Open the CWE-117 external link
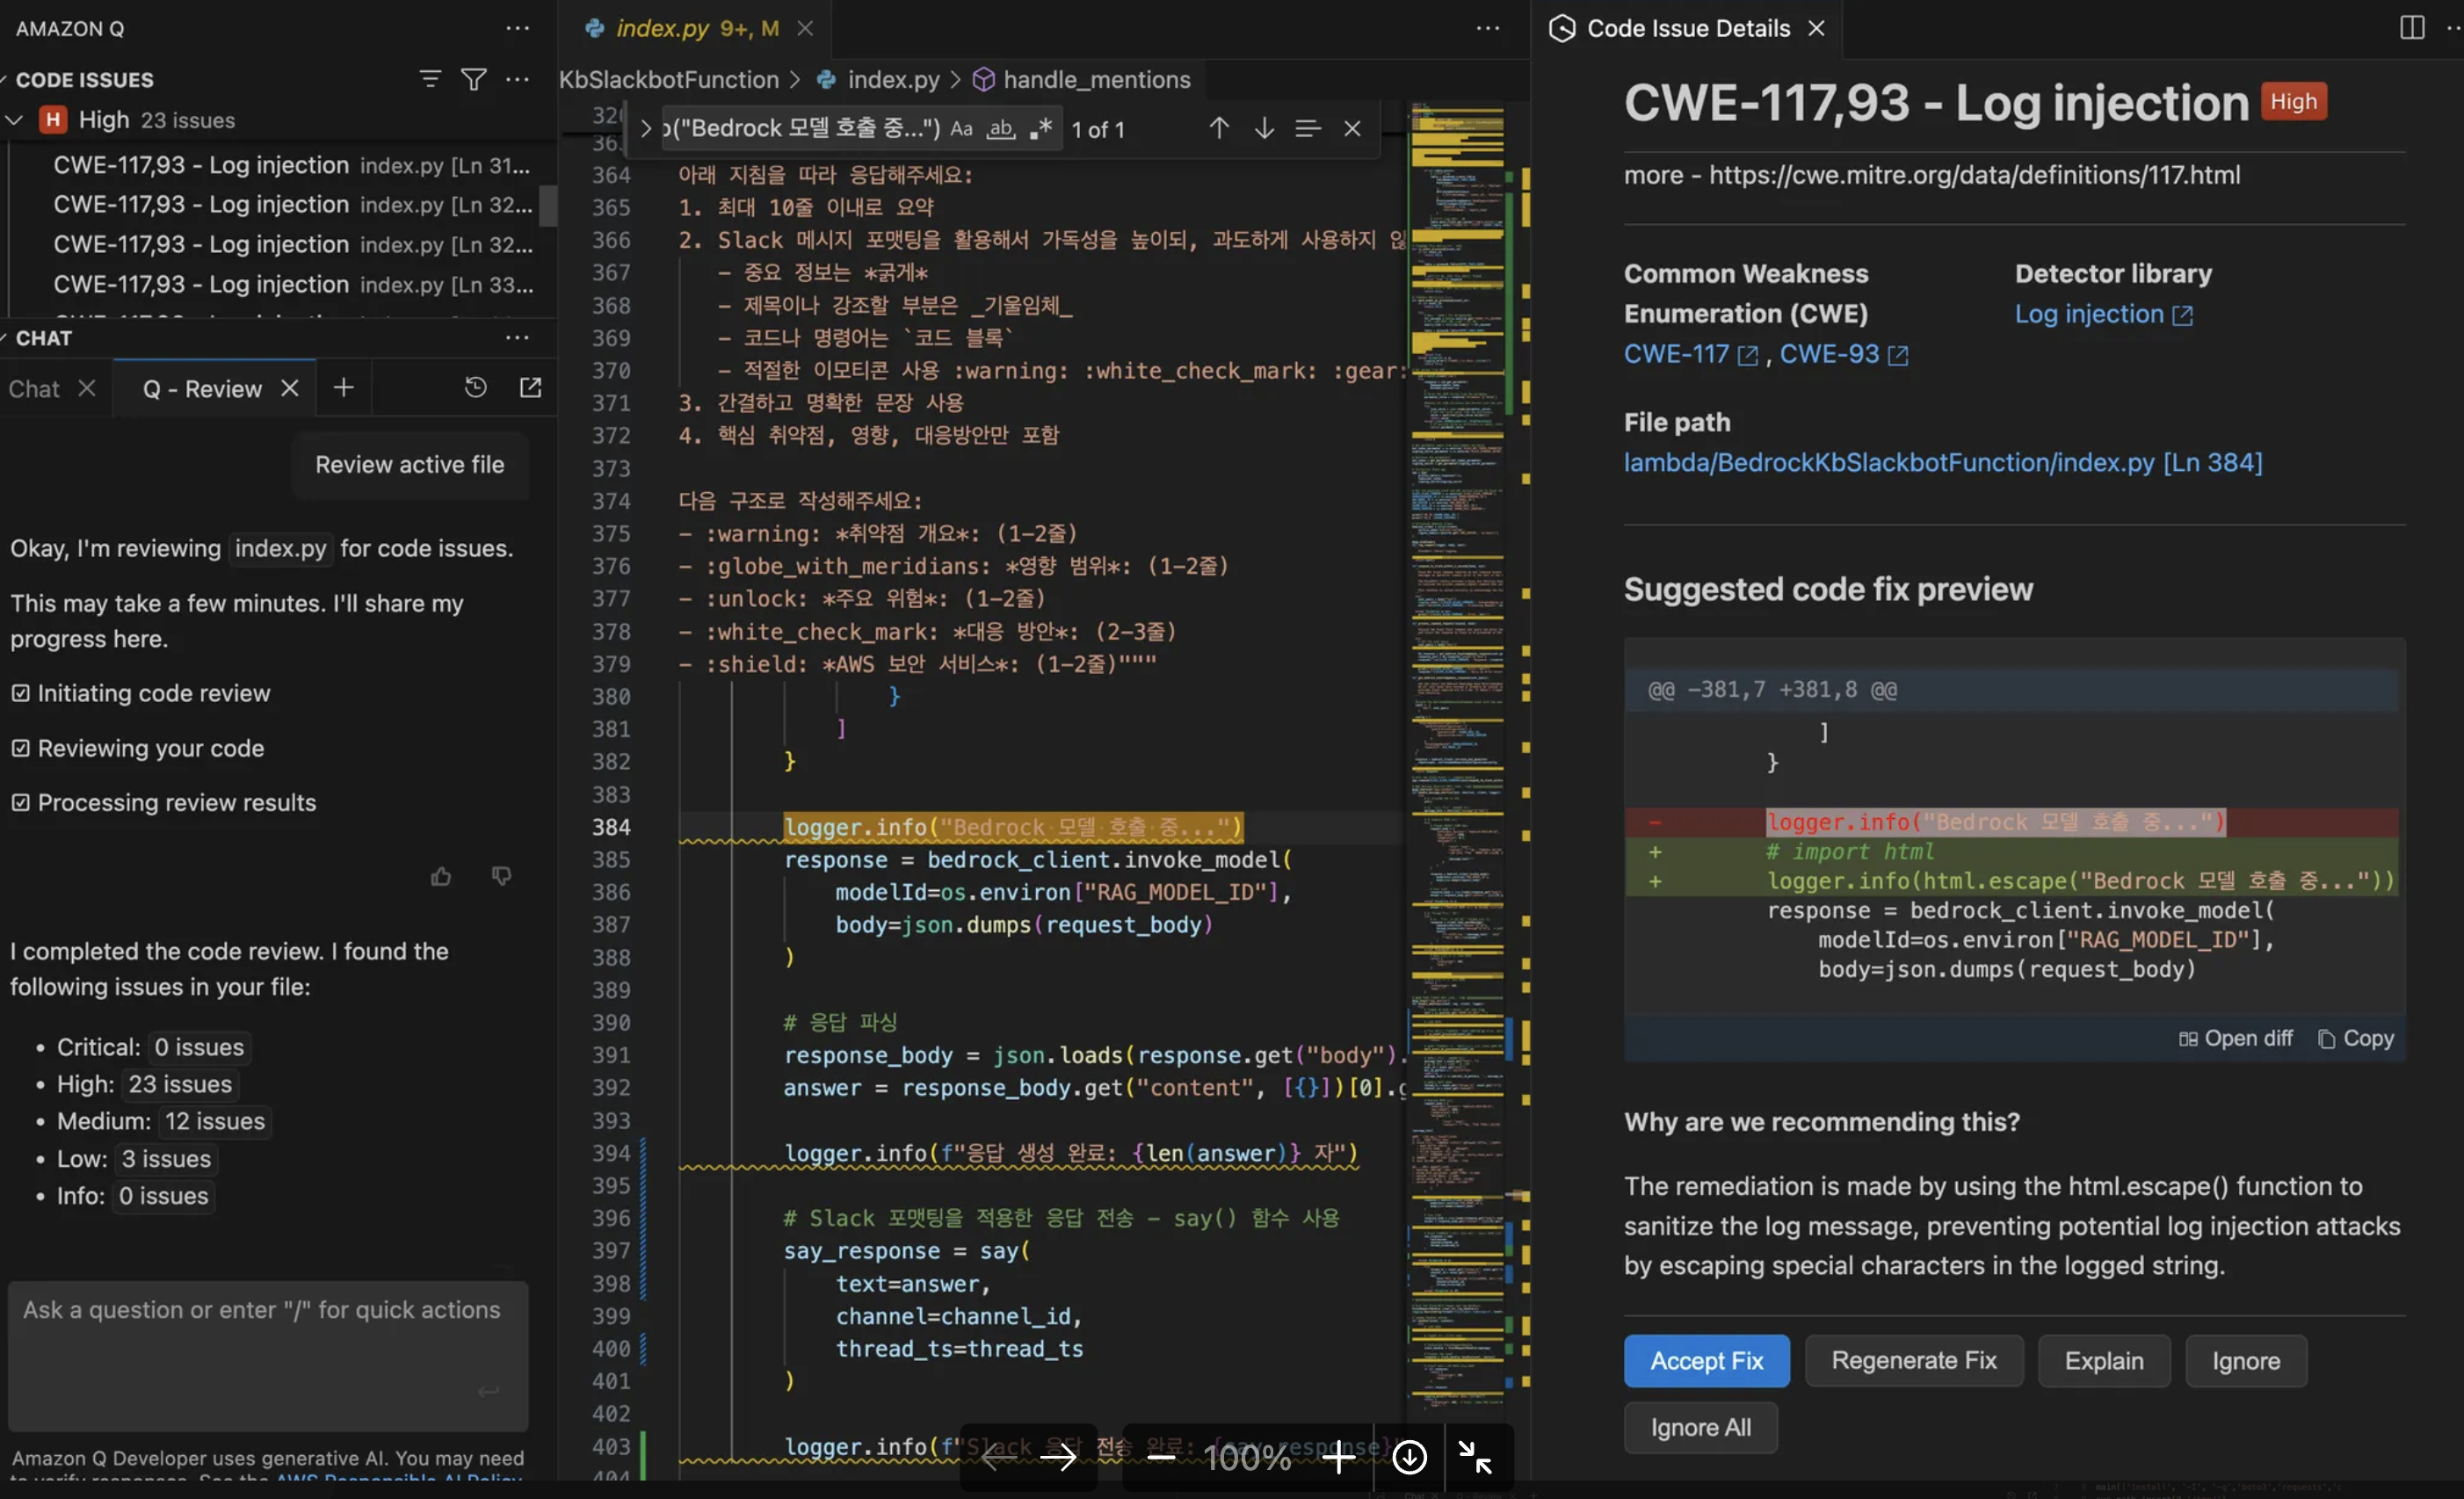Viewport: 2464px width, 1499px height. (x=1676, y=354)
